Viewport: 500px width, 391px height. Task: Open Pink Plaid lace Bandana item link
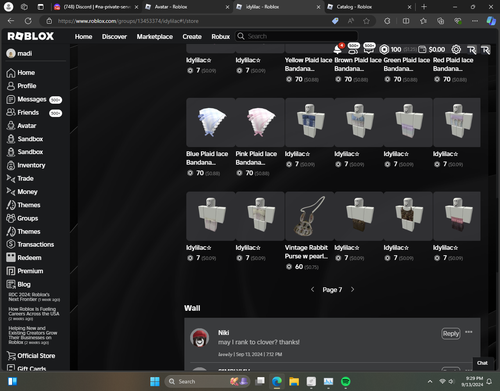pos(256,158)
